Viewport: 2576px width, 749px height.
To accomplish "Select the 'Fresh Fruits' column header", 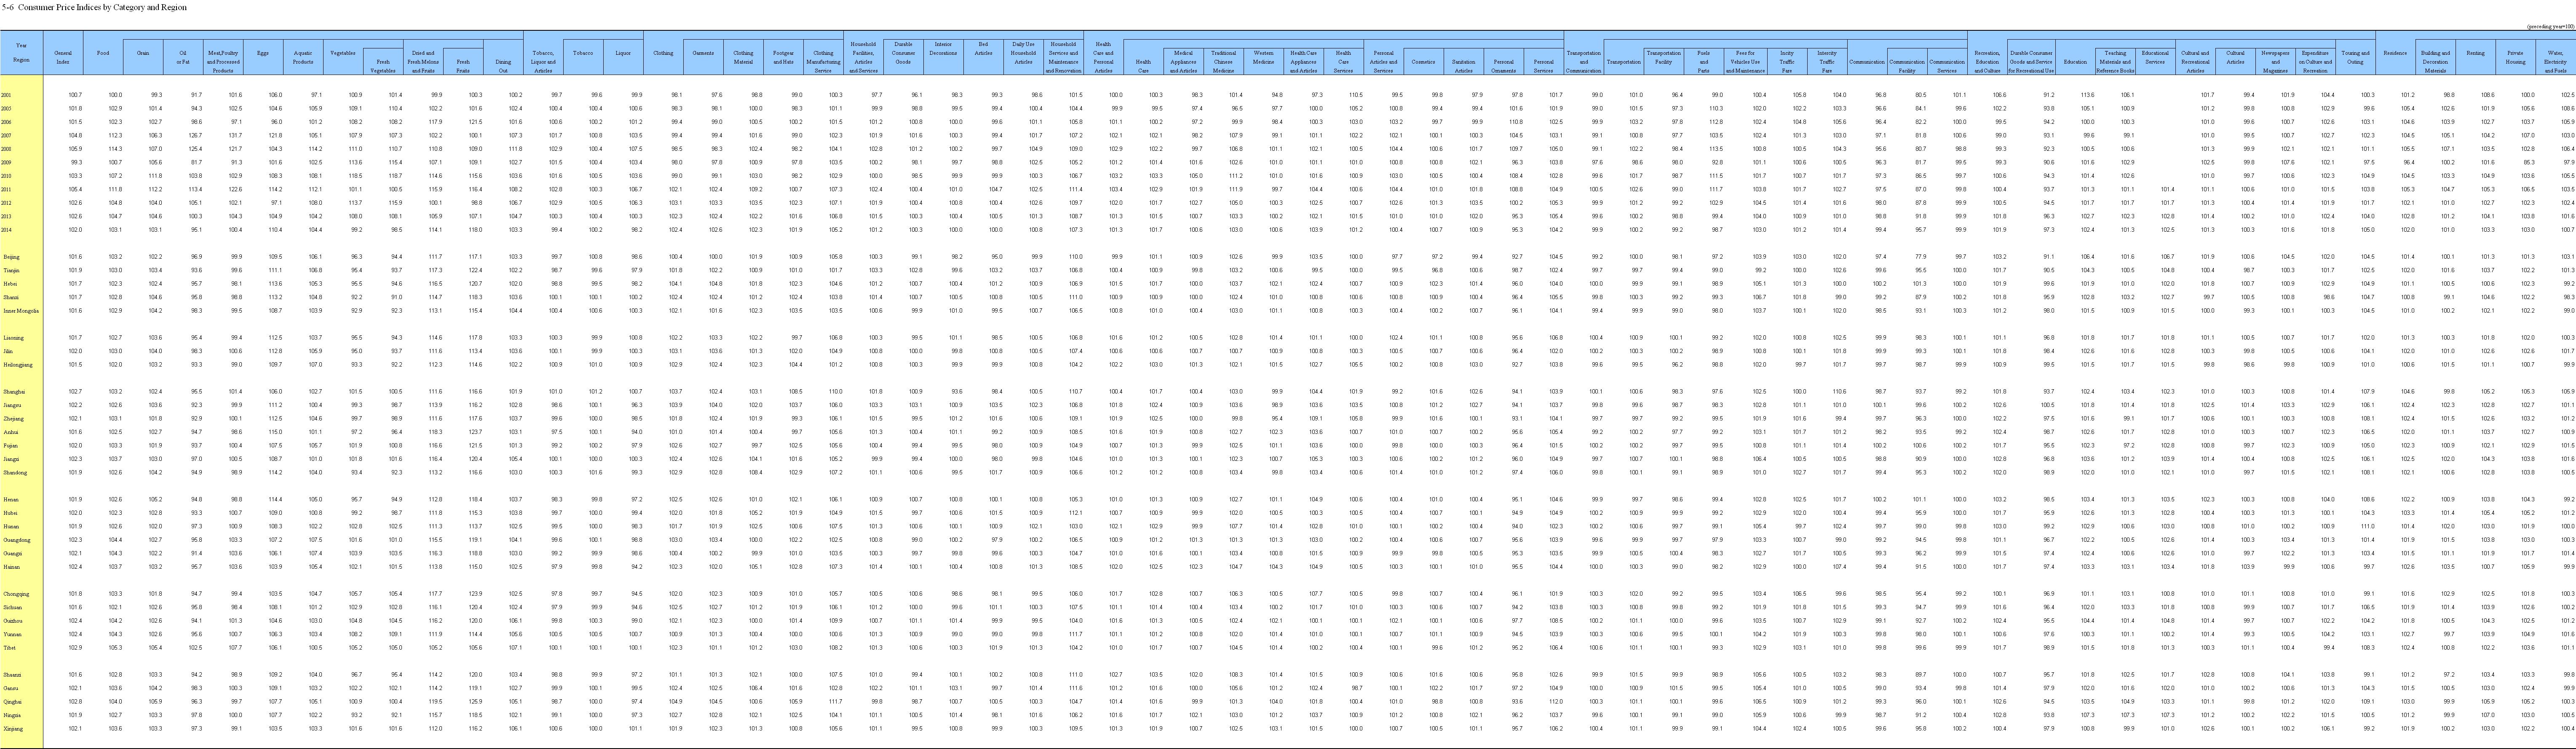I will (463, 67).
